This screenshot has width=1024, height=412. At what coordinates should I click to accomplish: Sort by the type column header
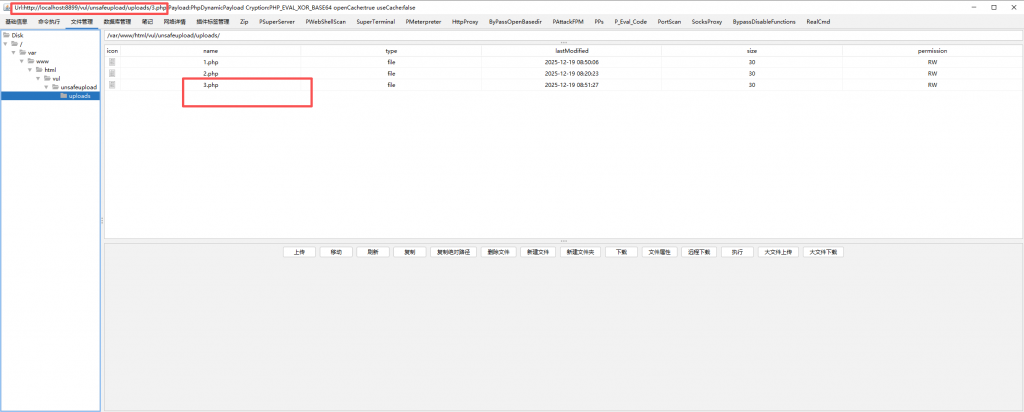click(x=391, y=50)
